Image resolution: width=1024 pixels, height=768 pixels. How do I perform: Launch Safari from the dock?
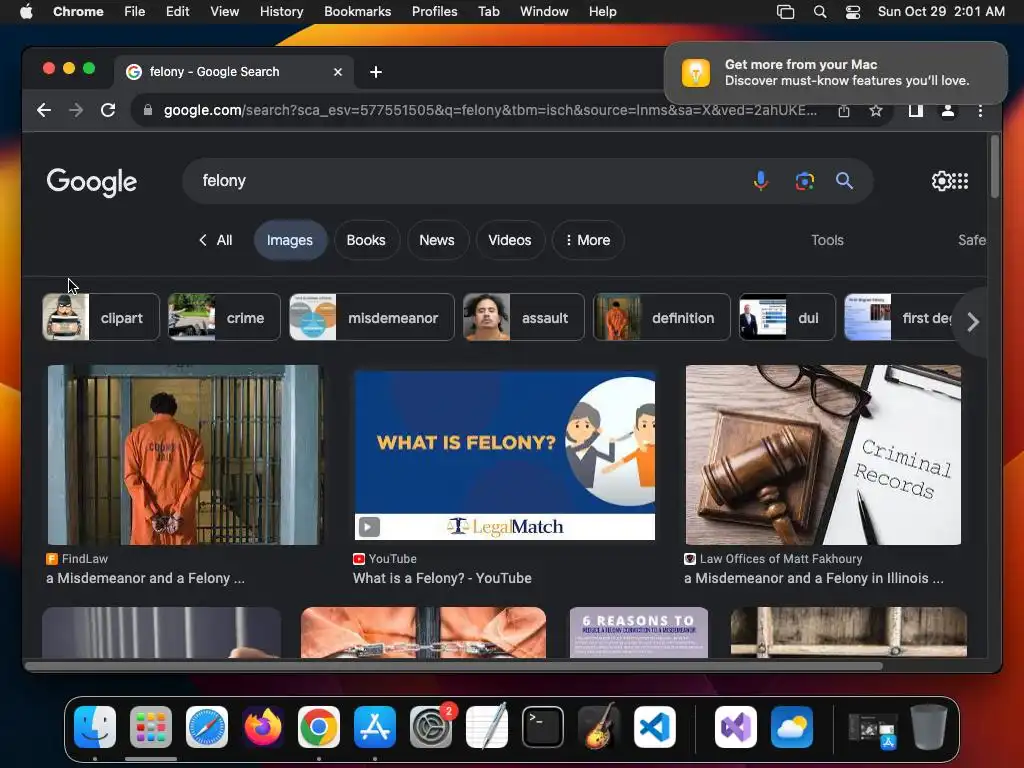coord(207,727)
